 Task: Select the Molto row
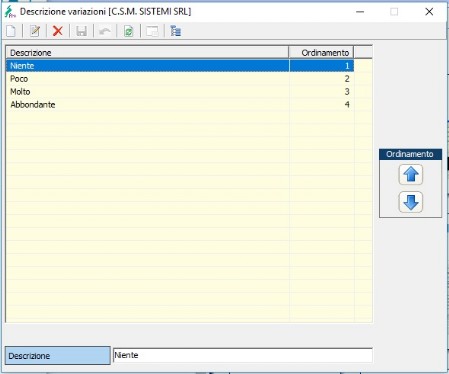(x=180, y=92)
